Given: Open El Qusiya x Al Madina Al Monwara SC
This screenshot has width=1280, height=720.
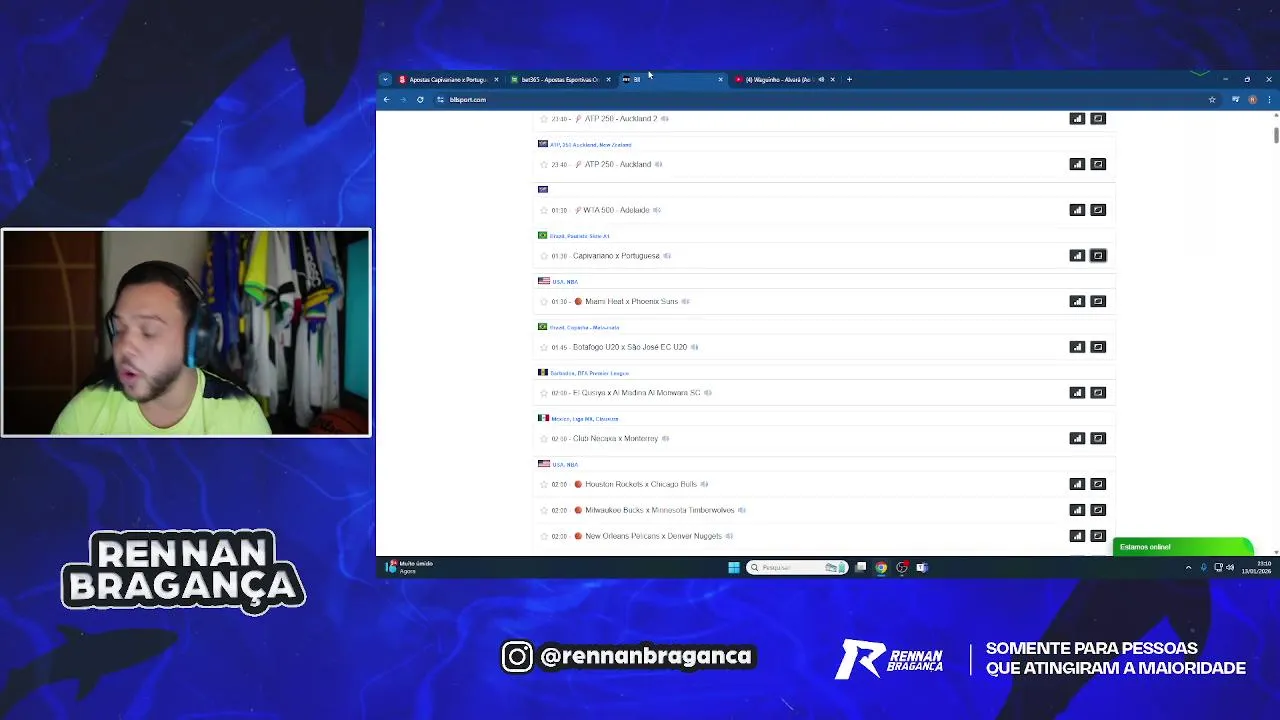Looking at the screenshot, I should click(636, 393).
